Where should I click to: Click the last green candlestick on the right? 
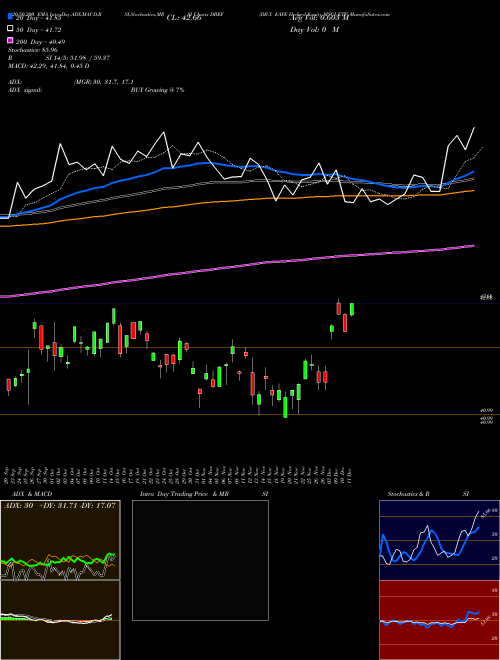(352, 309)
